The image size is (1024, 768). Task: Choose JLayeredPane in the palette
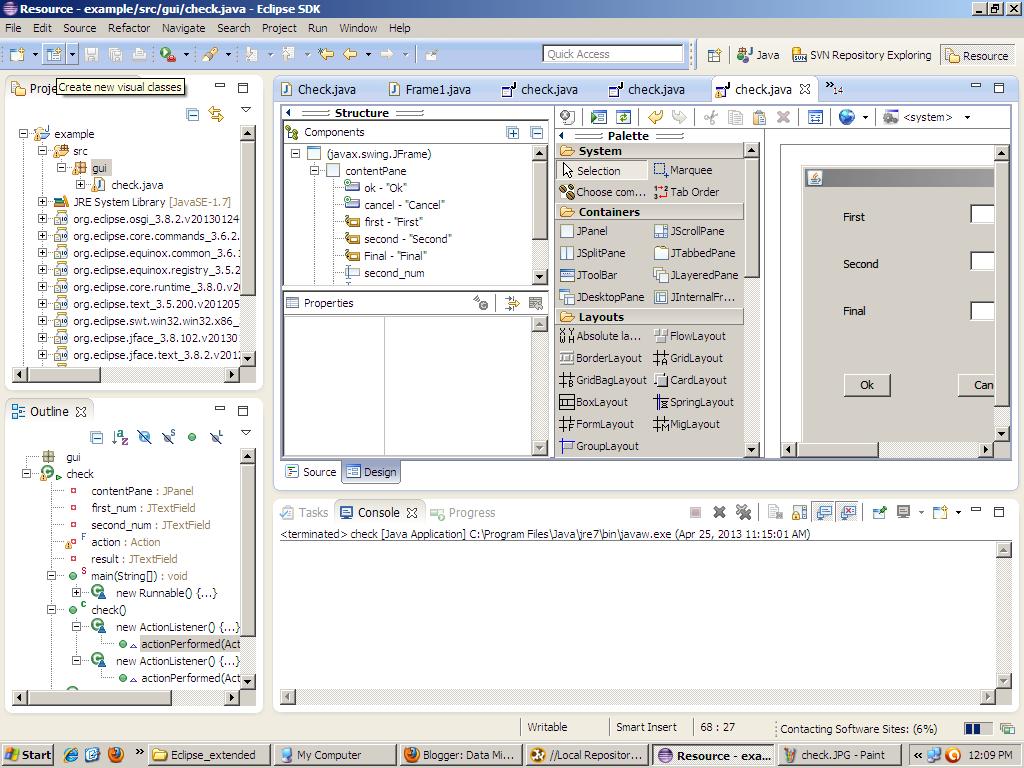696,275
